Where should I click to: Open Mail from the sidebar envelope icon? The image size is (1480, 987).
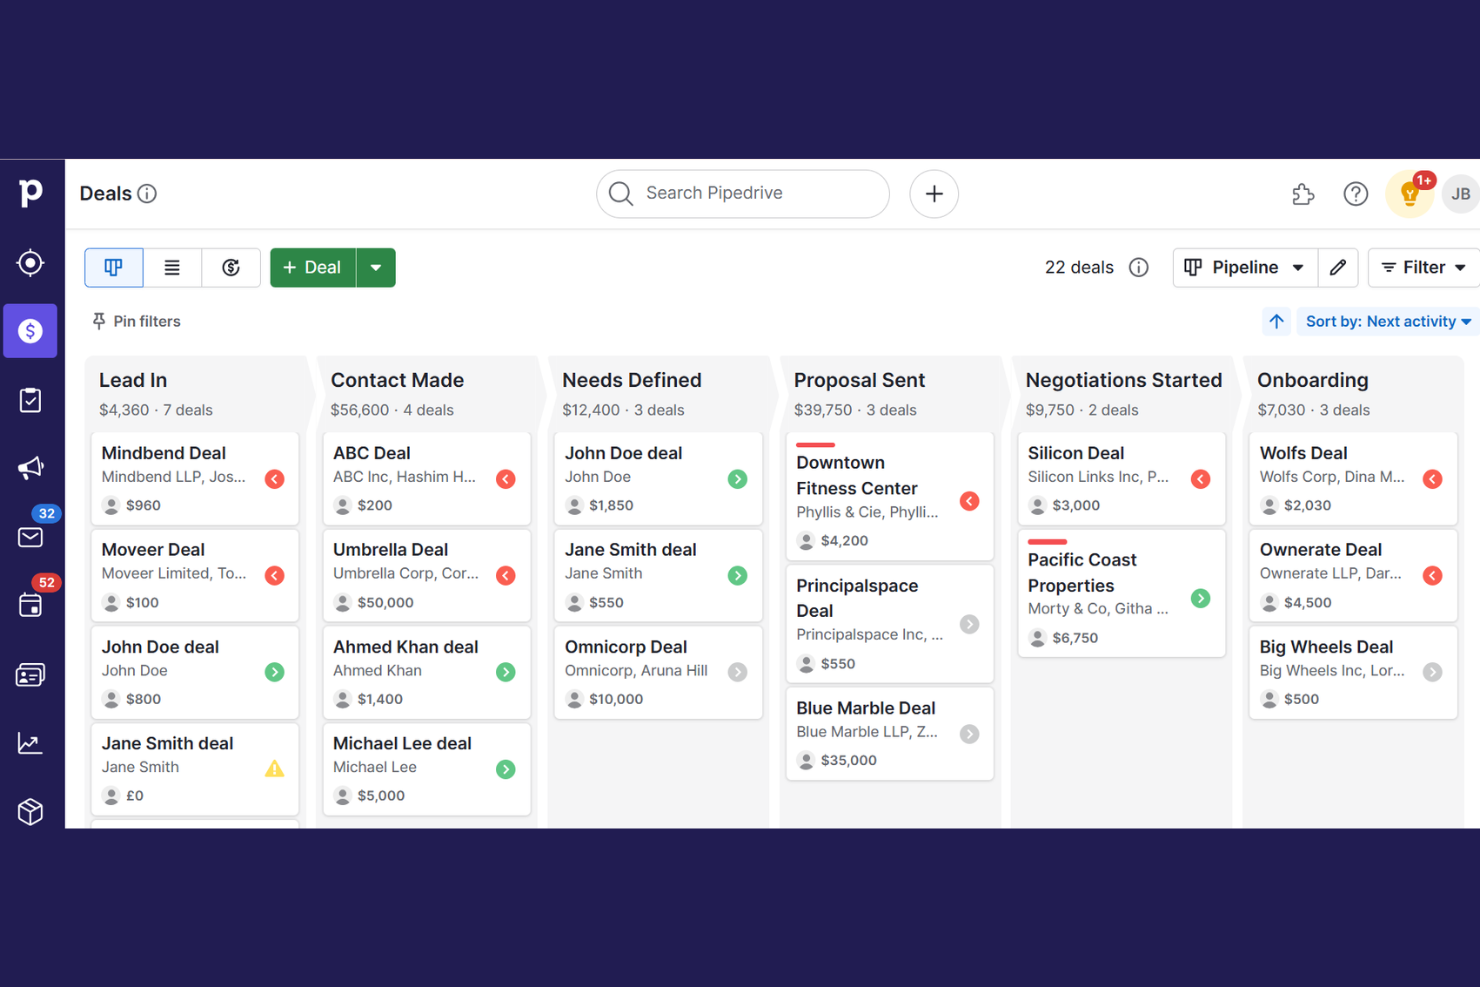(30, 537)
